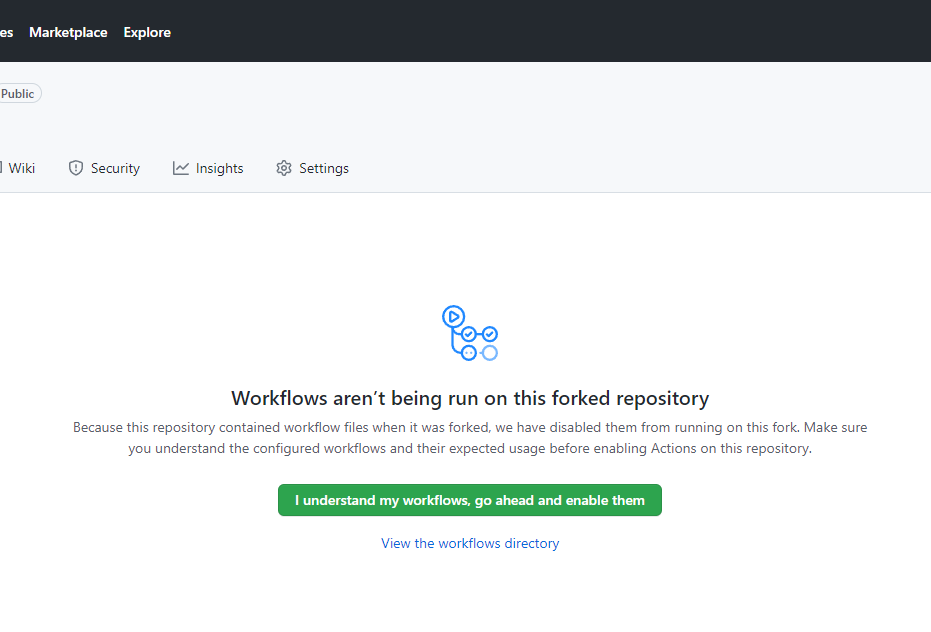Open the Explore menu

(x=146, y=31)
